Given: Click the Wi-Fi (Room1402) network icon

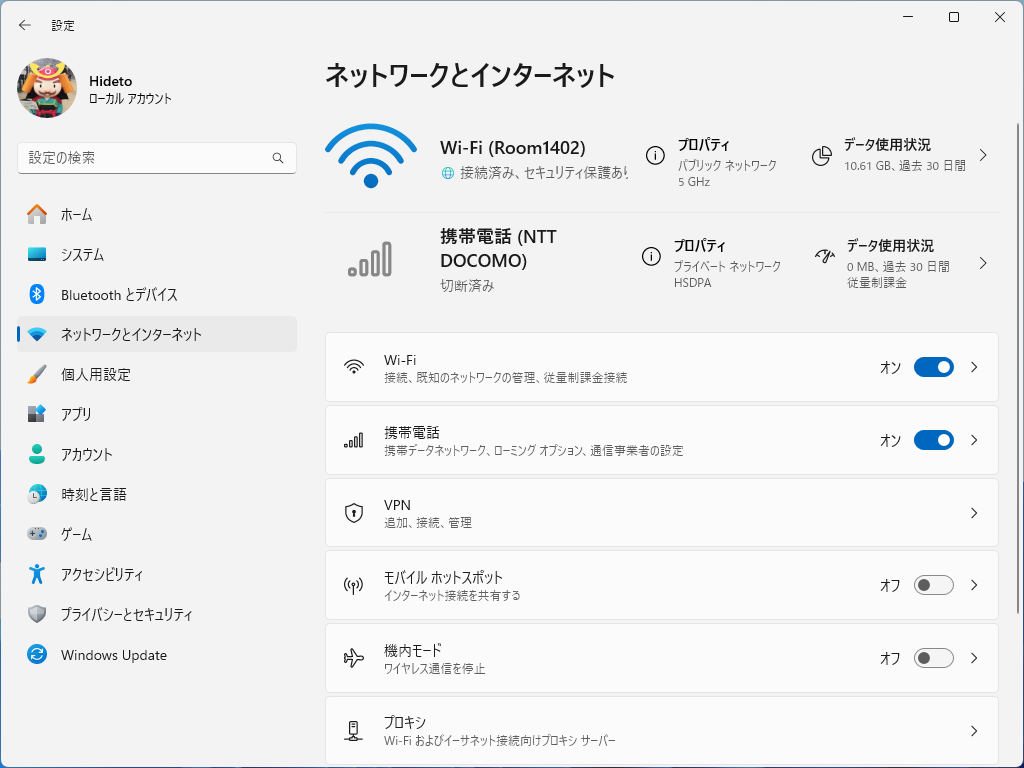Looking at the screenshot, I should tap(371, 157).
